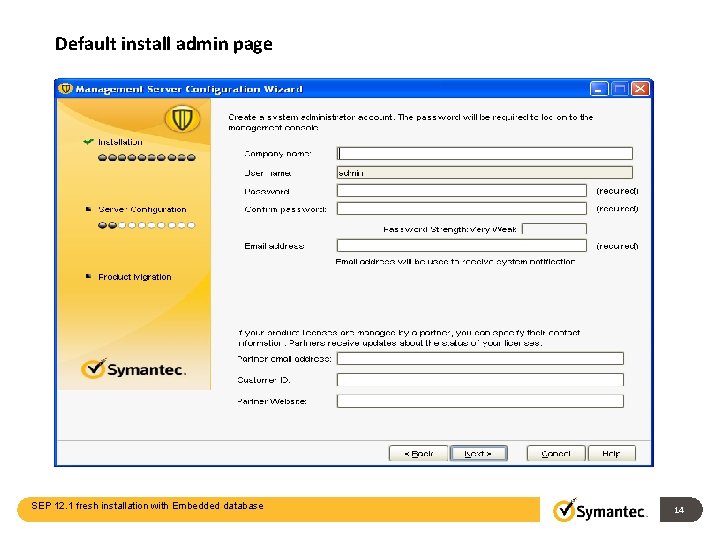Click the slide number 14 badge

point(681,510)
